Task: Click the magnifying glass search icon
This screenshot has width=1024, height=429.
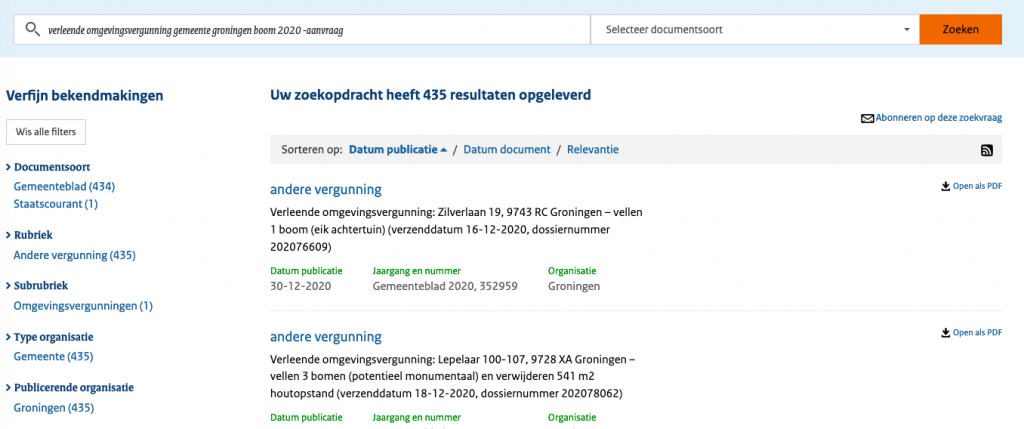Action: click(x=32, y=29)
